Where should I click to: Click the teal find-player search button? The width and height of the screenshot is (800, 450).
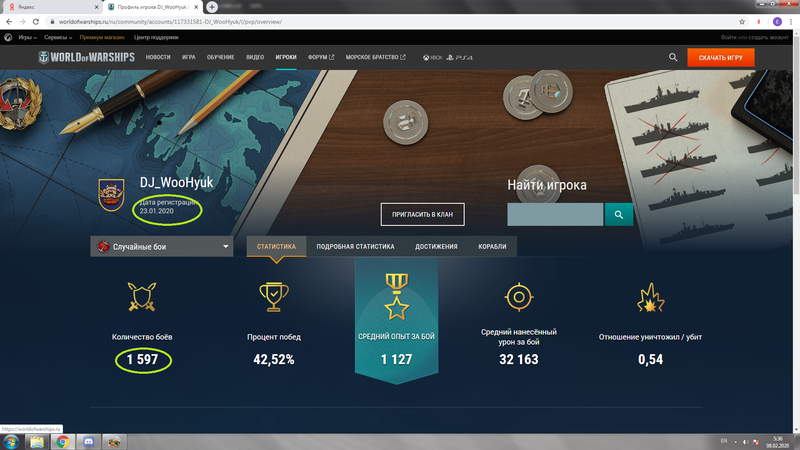(x=619, y=214)
